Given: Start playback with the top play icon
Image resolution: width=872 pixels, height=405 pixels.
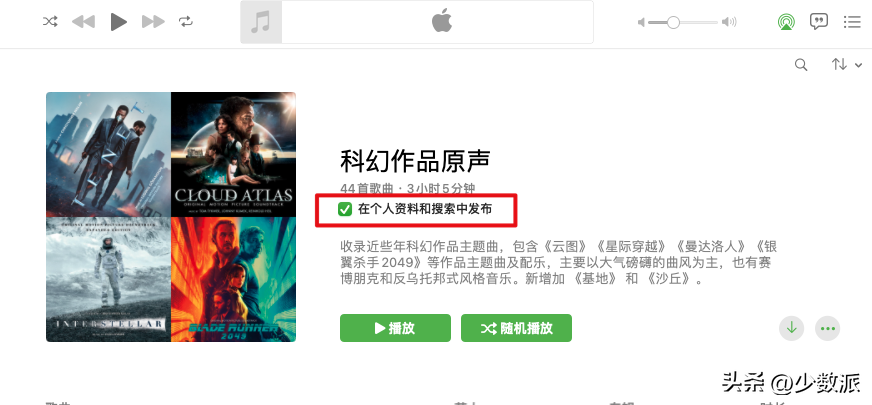Looking at the screenshot, I should coord(118,22).
